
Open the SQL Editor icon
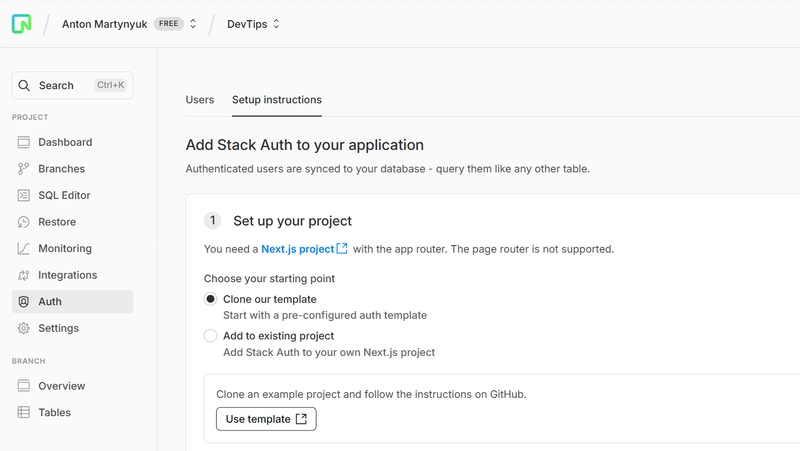coord(23,195)
